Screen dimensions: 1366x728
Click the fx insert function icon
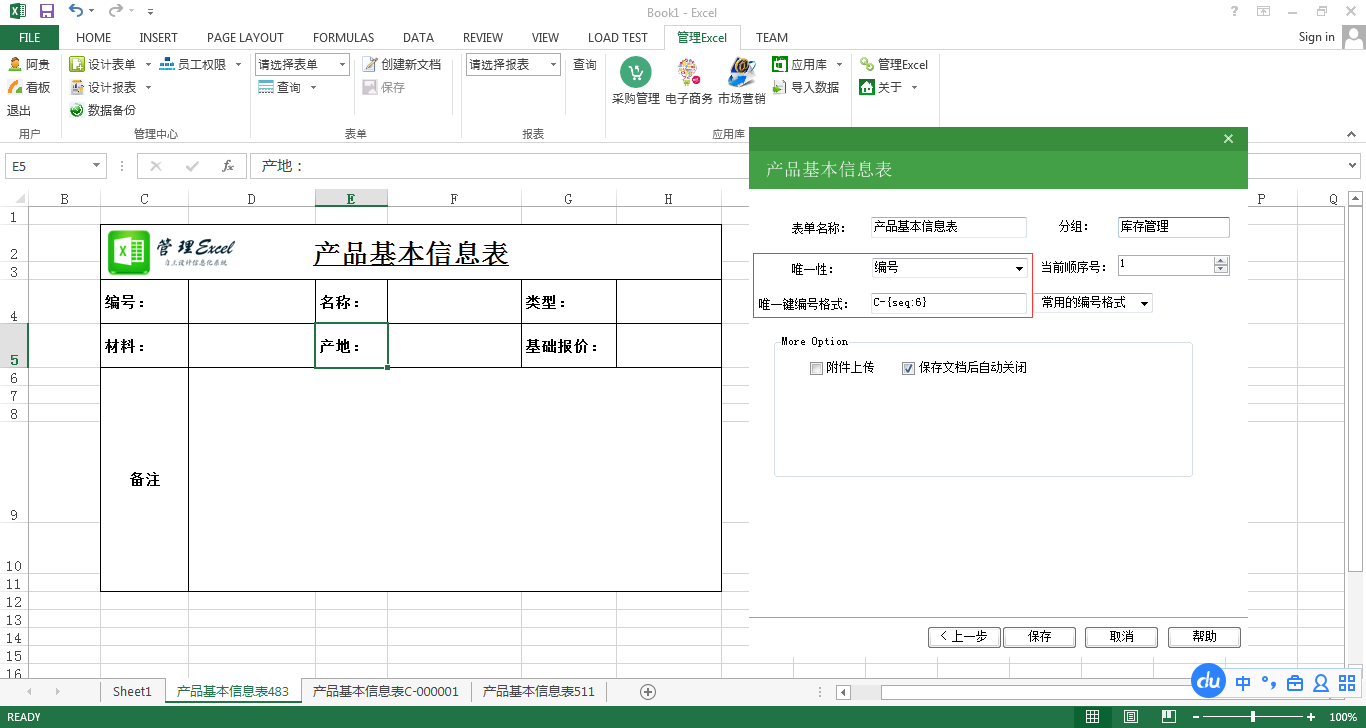tap(228, 166)
